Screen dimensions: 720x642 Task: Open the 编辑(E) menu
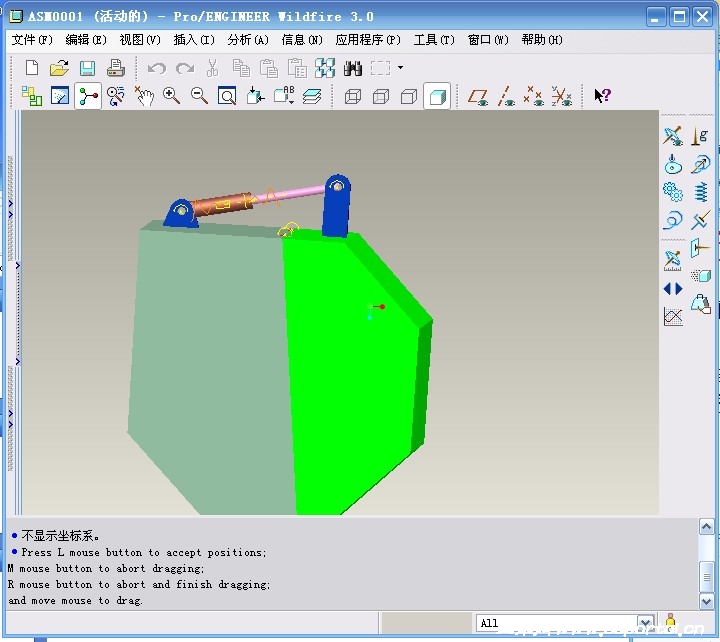pos(86,40)
